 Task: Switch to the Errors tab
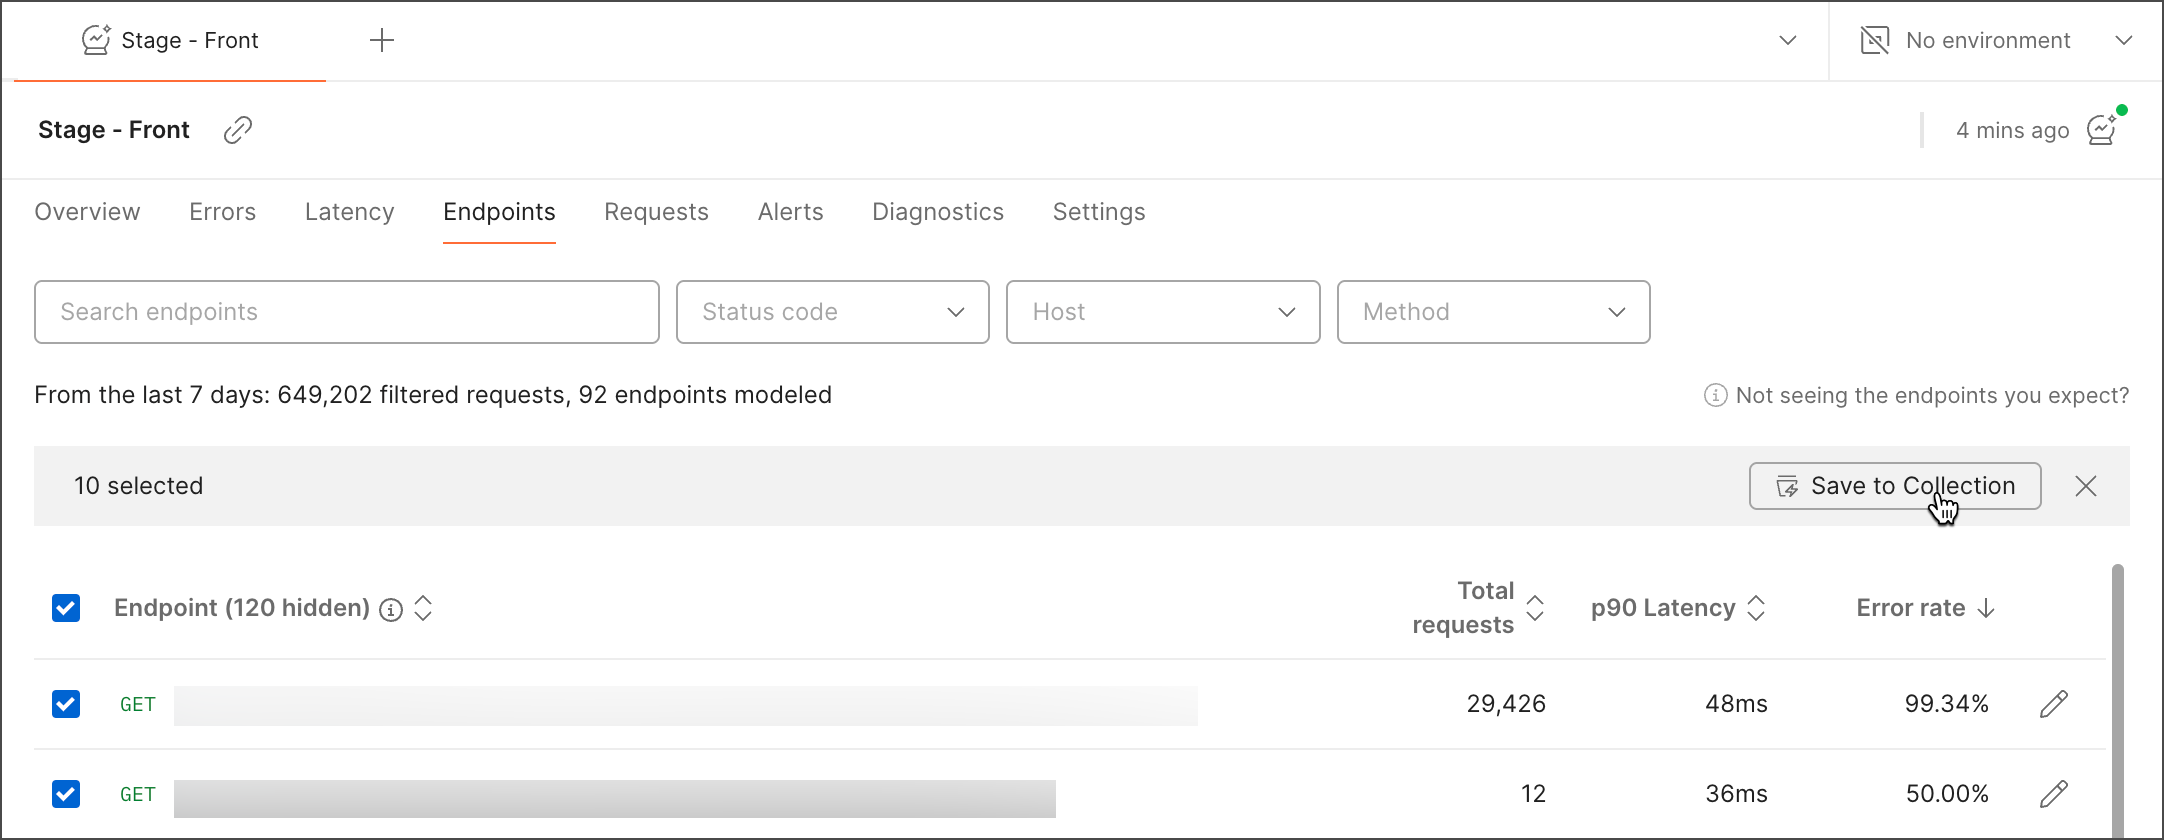click(222, 212)
